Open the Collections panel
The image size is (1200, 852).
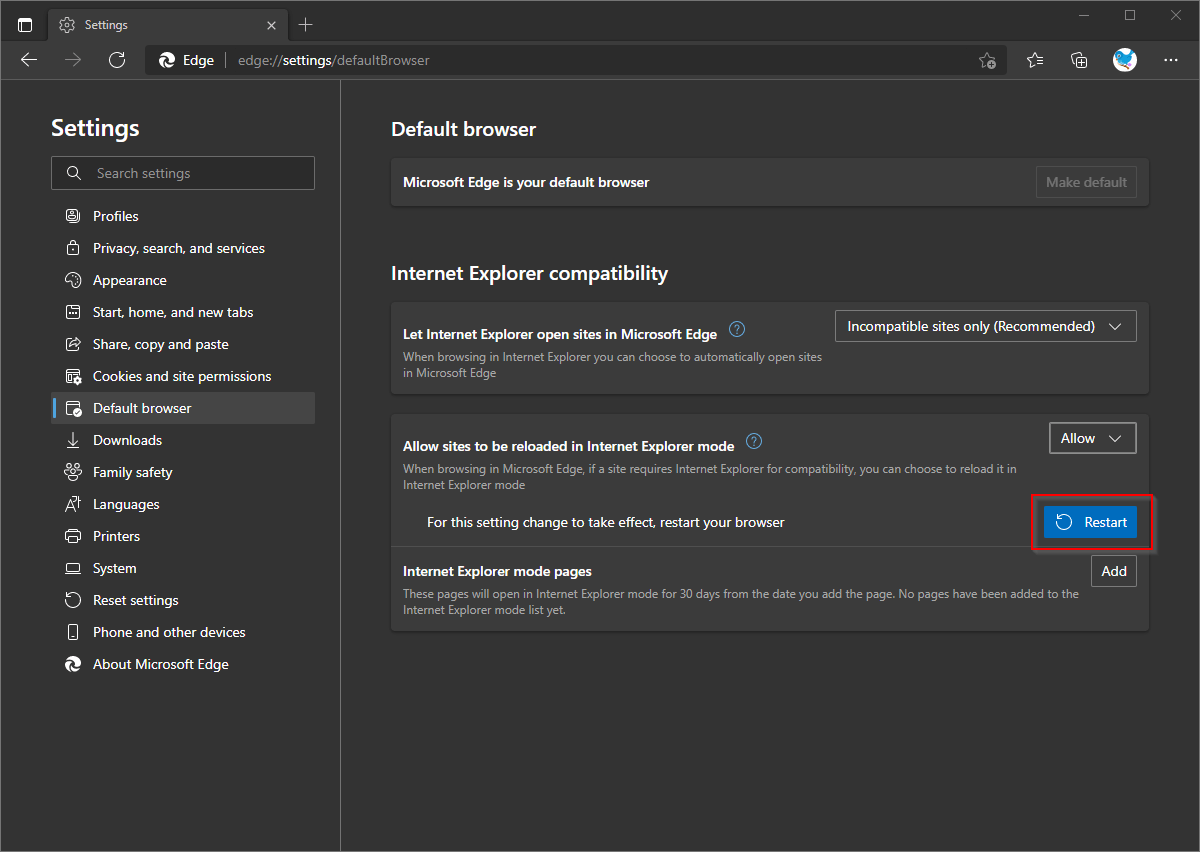pos(1079,60)
